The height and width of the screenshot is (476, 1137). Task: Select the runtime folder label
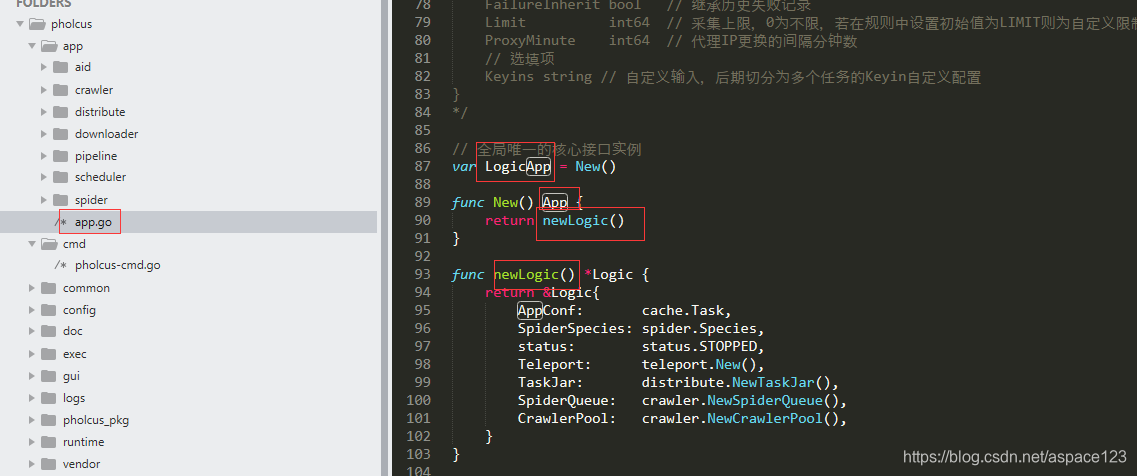tap(83, 442)
